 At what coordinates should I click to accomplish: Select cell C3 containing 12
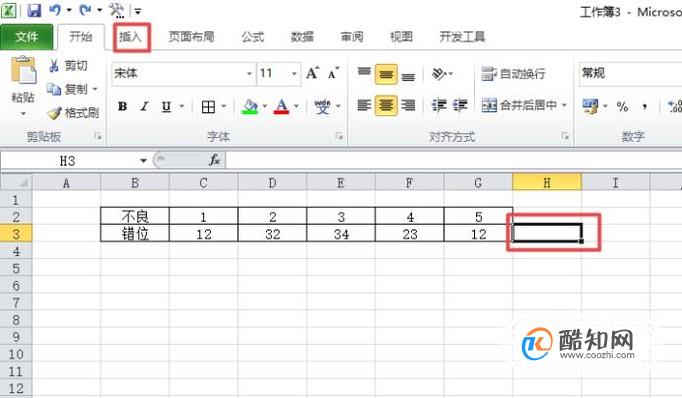coord(204,234)
